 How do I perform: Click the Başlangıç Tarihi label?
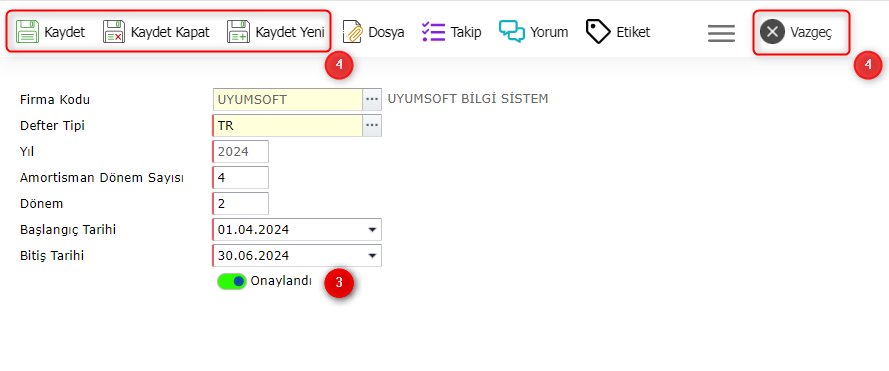[x=68, y=230]
